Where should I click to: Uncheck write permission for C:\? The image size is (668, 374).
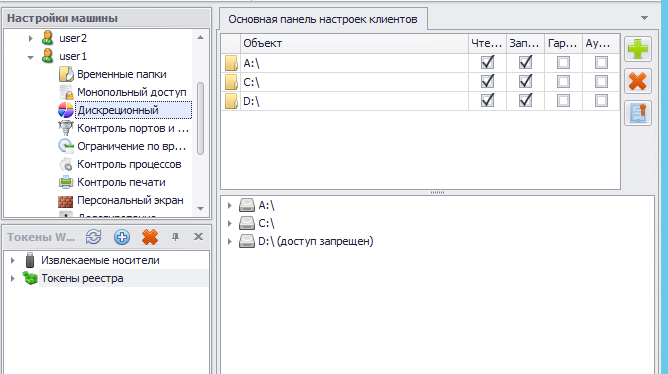click(x=525, y=82)
